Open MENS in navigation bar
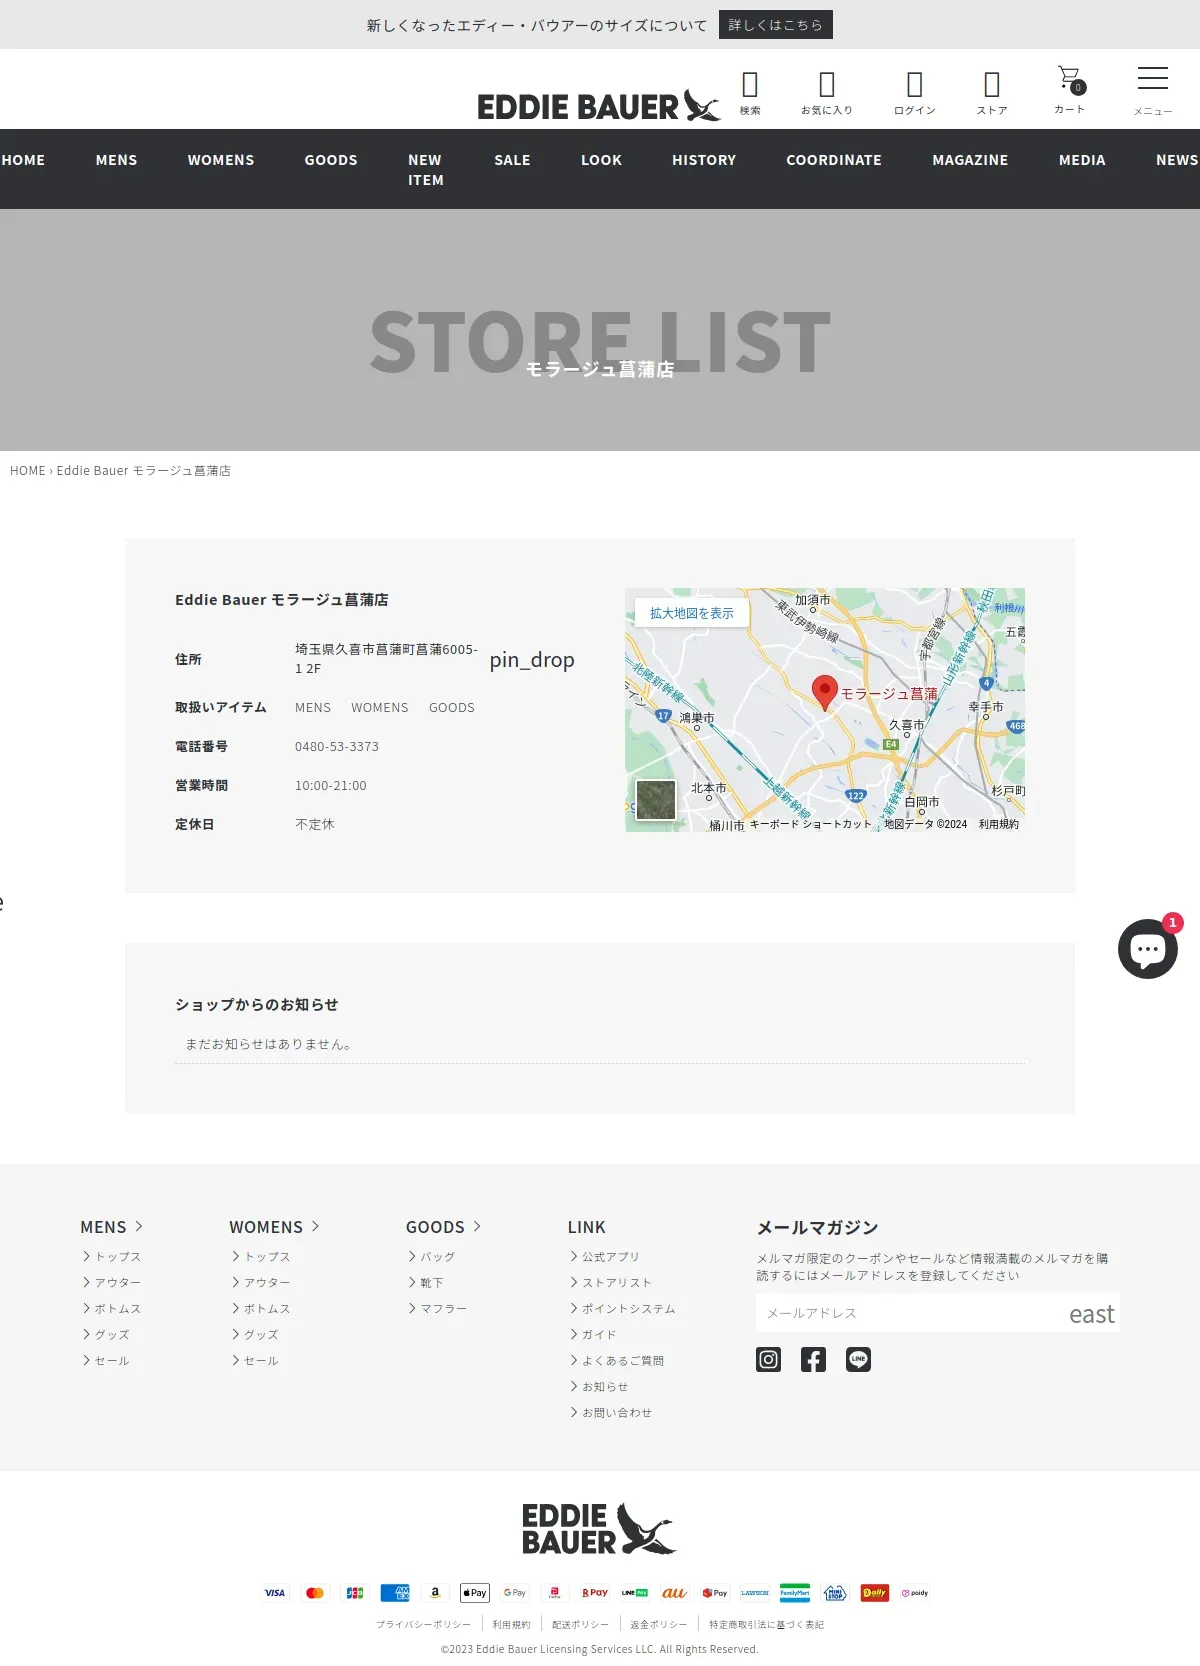 116,160
